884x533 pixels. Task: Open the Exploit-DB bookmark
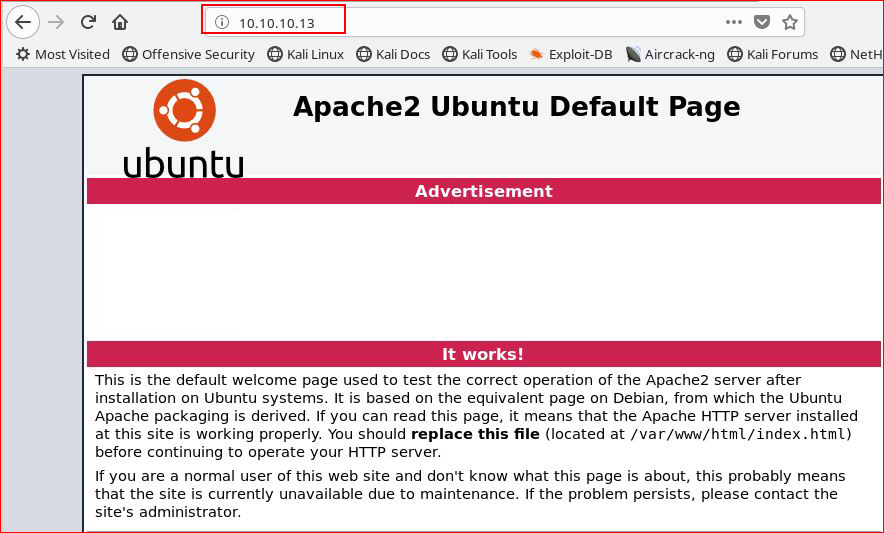point(571,54)
